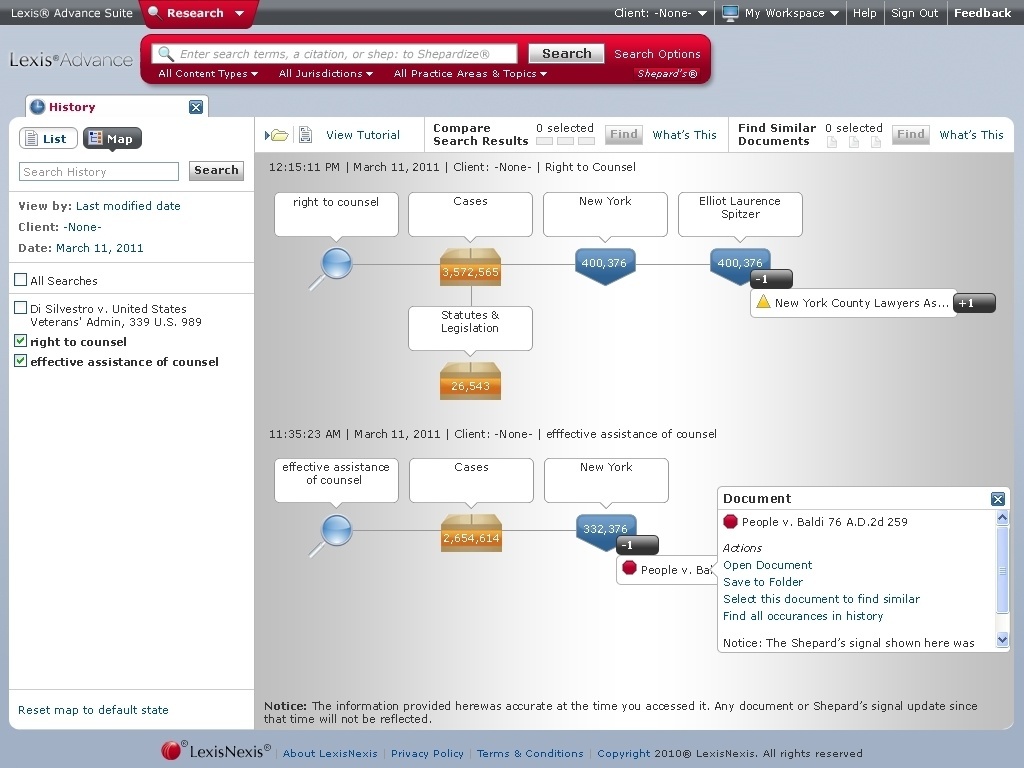Collapse the -1 badge under Elliot Laurence Spitzer
Image resolution: width=1024 pixels, height=768 pixels.
pyautogui.click(x=771, y=279)
